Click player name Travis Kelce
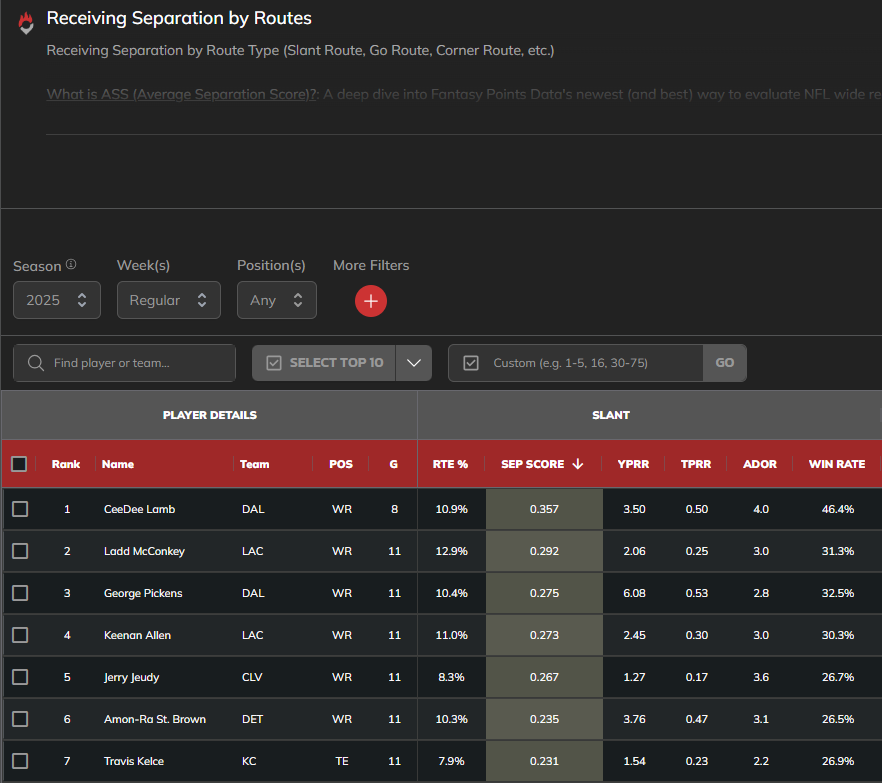The height and width of the screenshot is (783, 882). [x=134, y=761]
